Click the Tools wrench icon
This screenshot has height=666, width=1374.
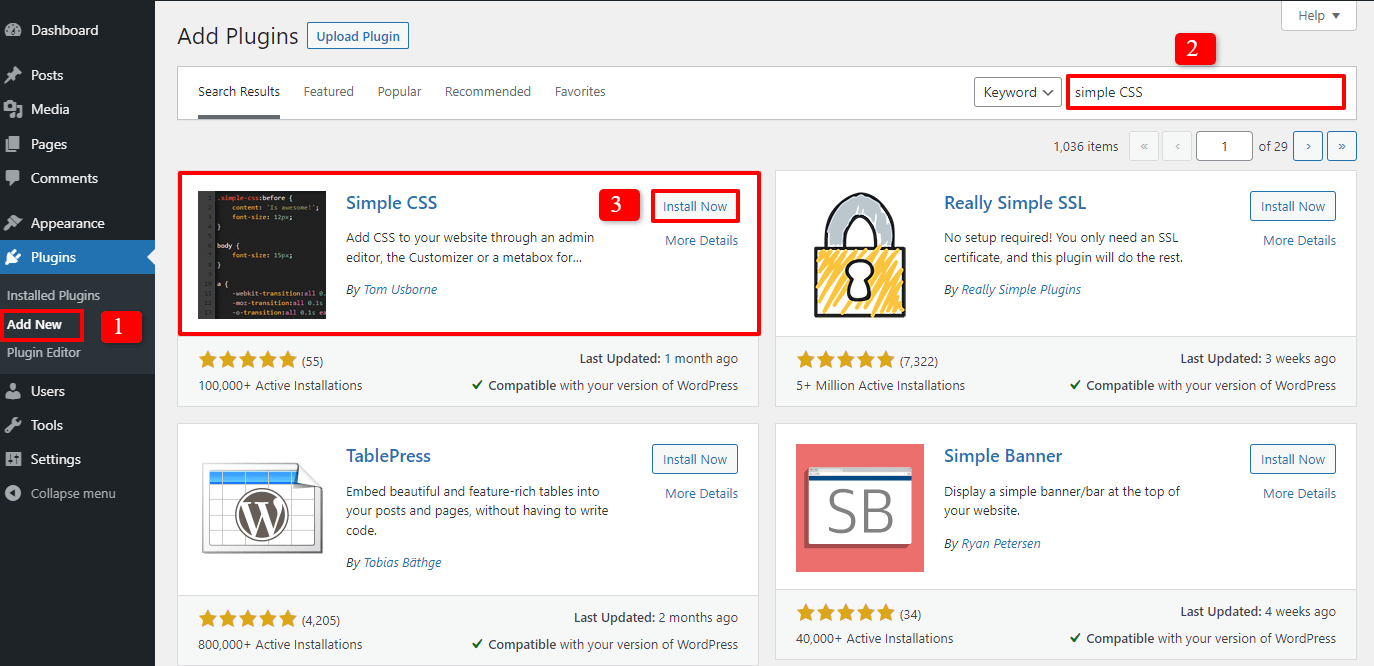pyautogui.click(x=13, y=425)
